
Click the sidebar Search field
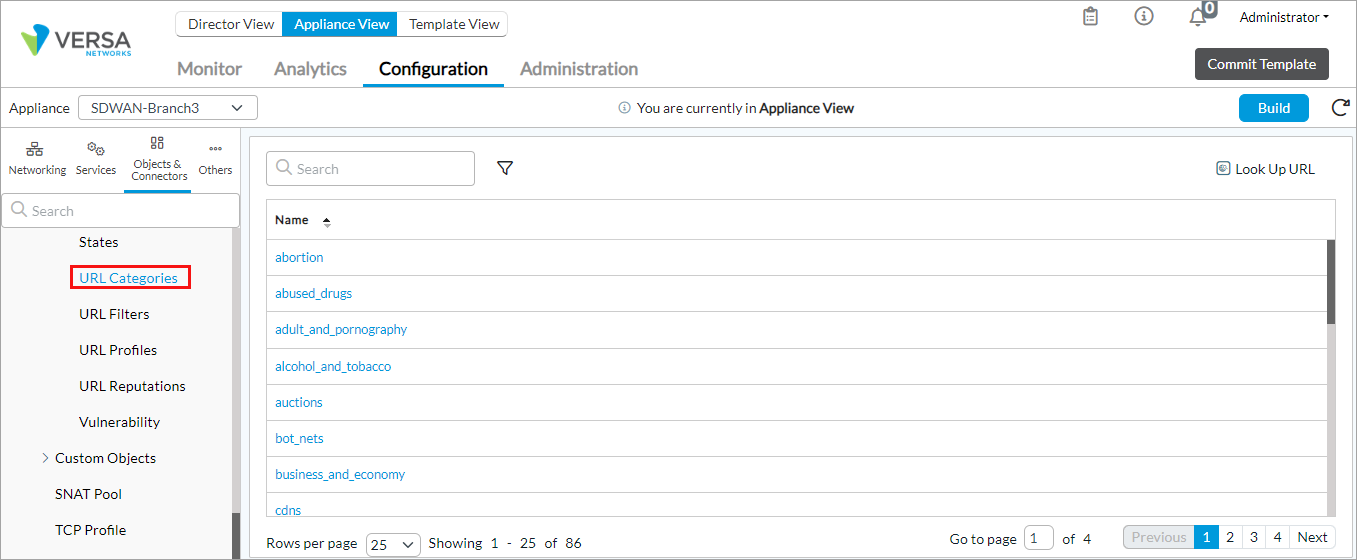(120, 211)
